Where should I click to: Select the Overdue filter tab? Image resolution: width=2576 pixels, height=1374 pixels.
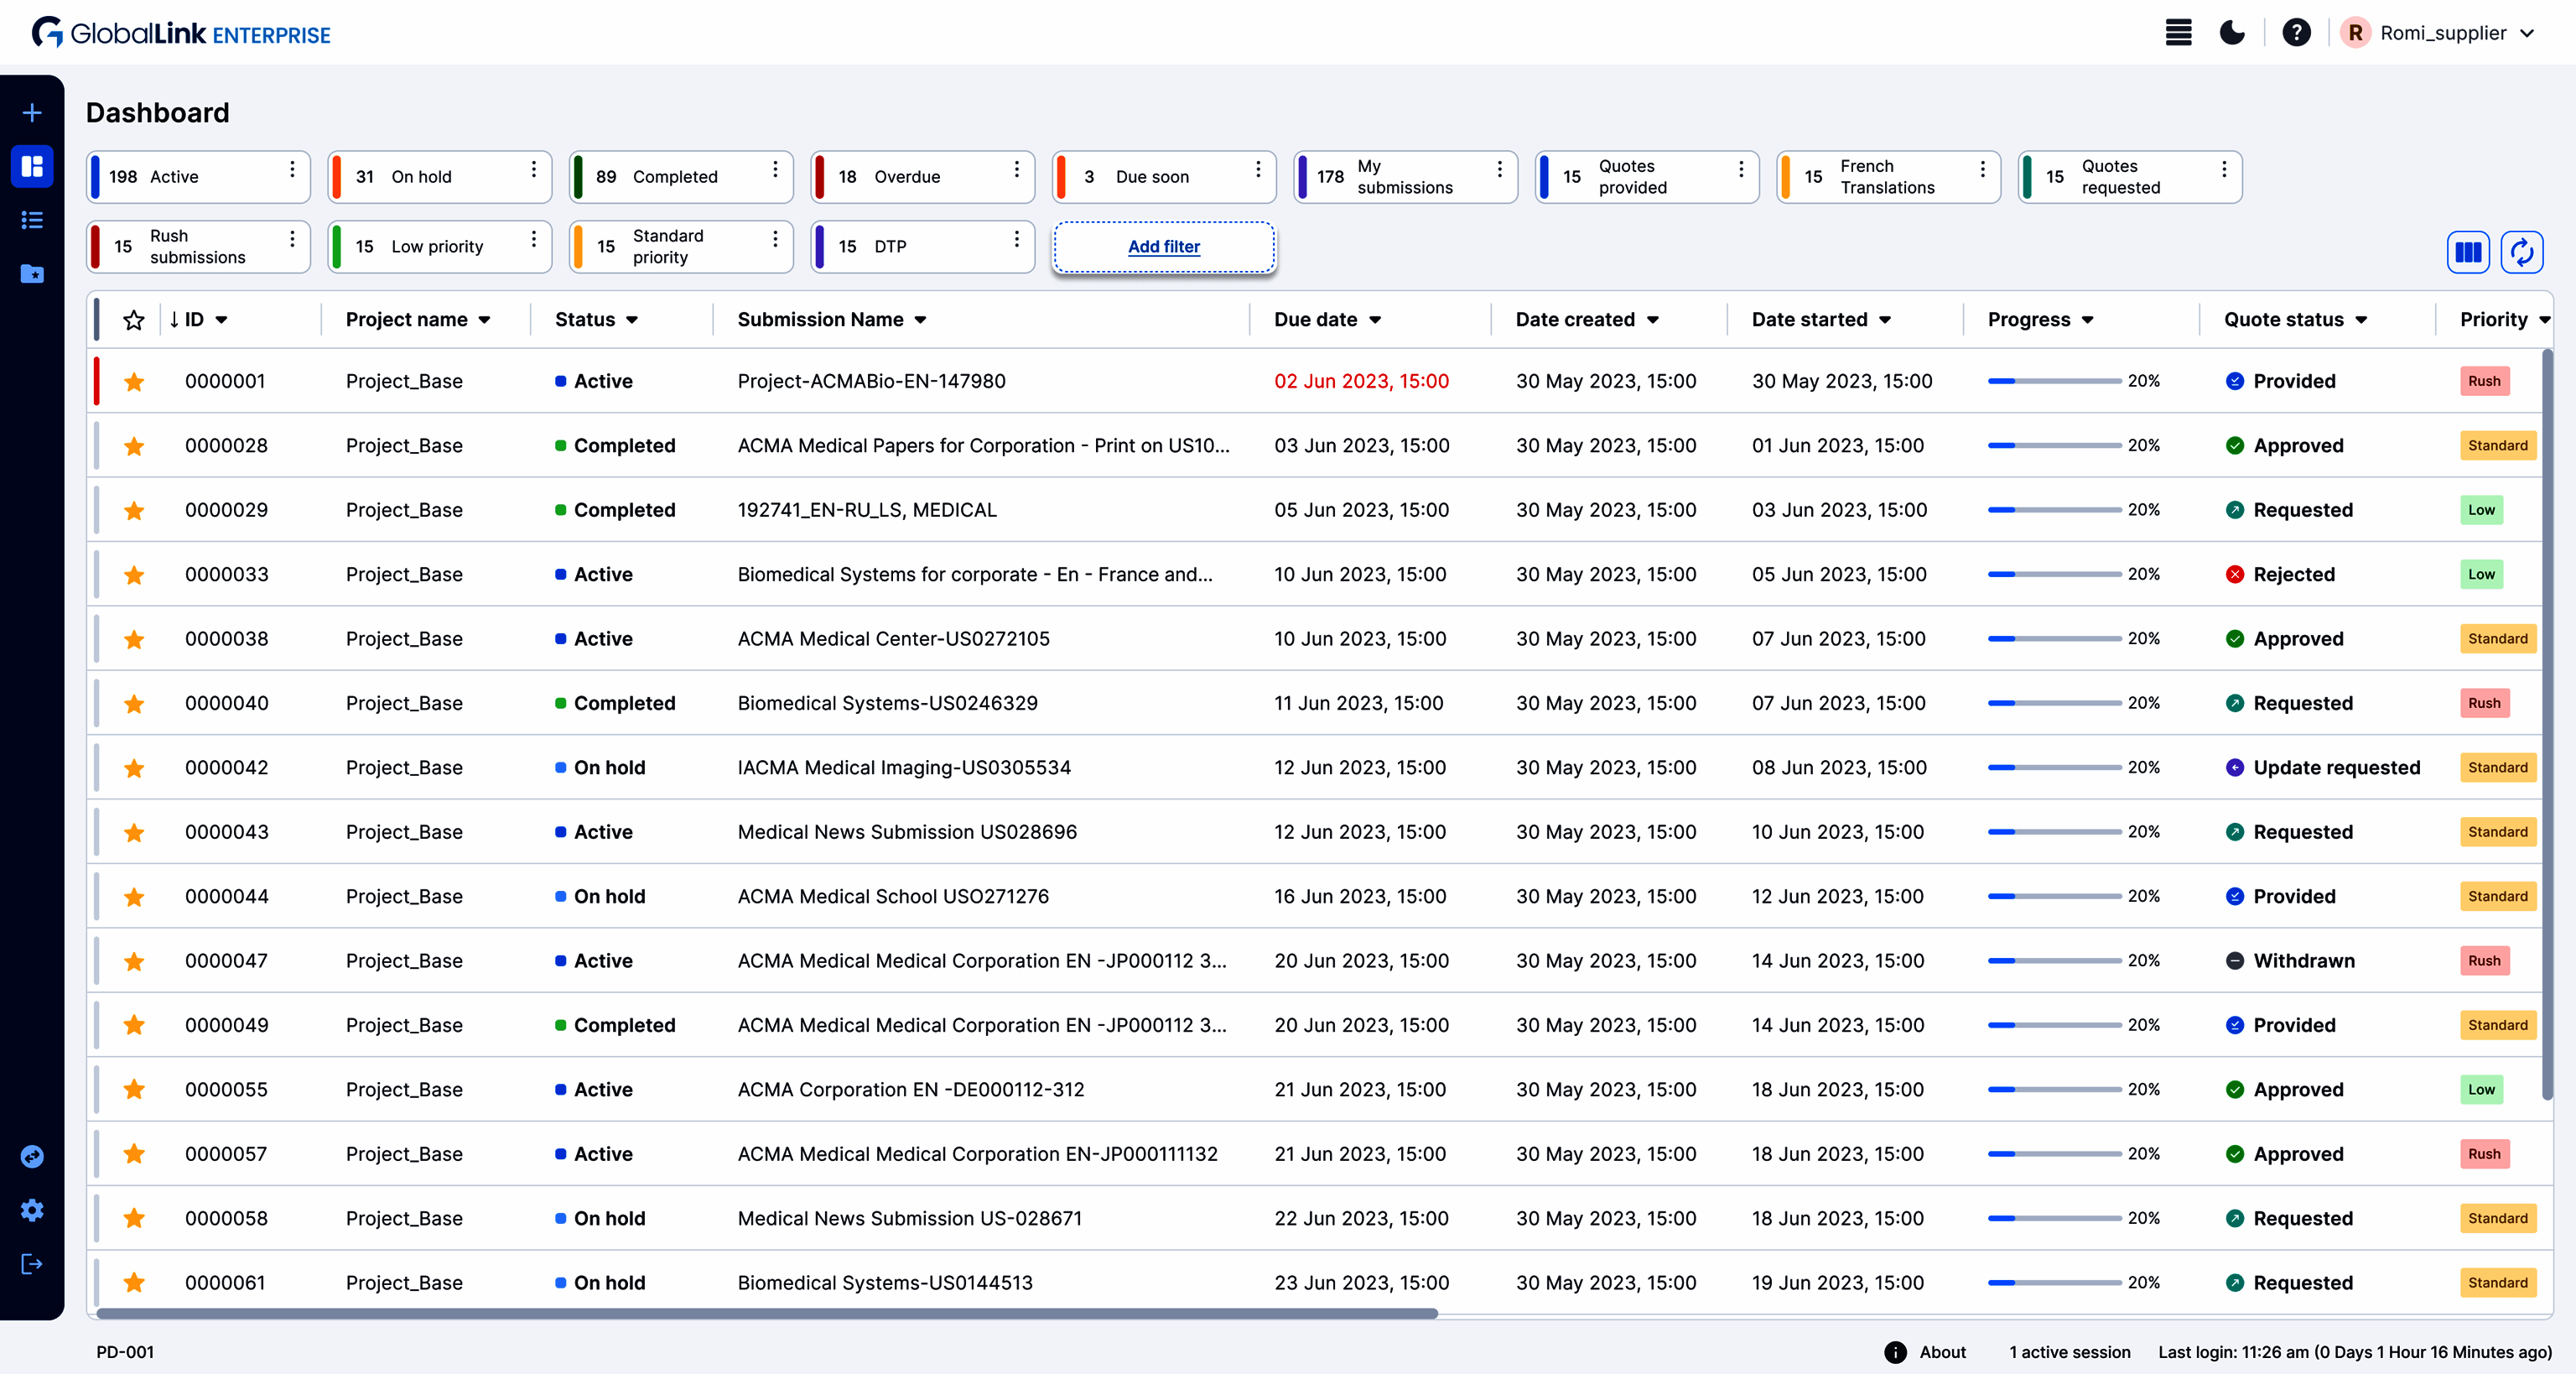[906, 177]
